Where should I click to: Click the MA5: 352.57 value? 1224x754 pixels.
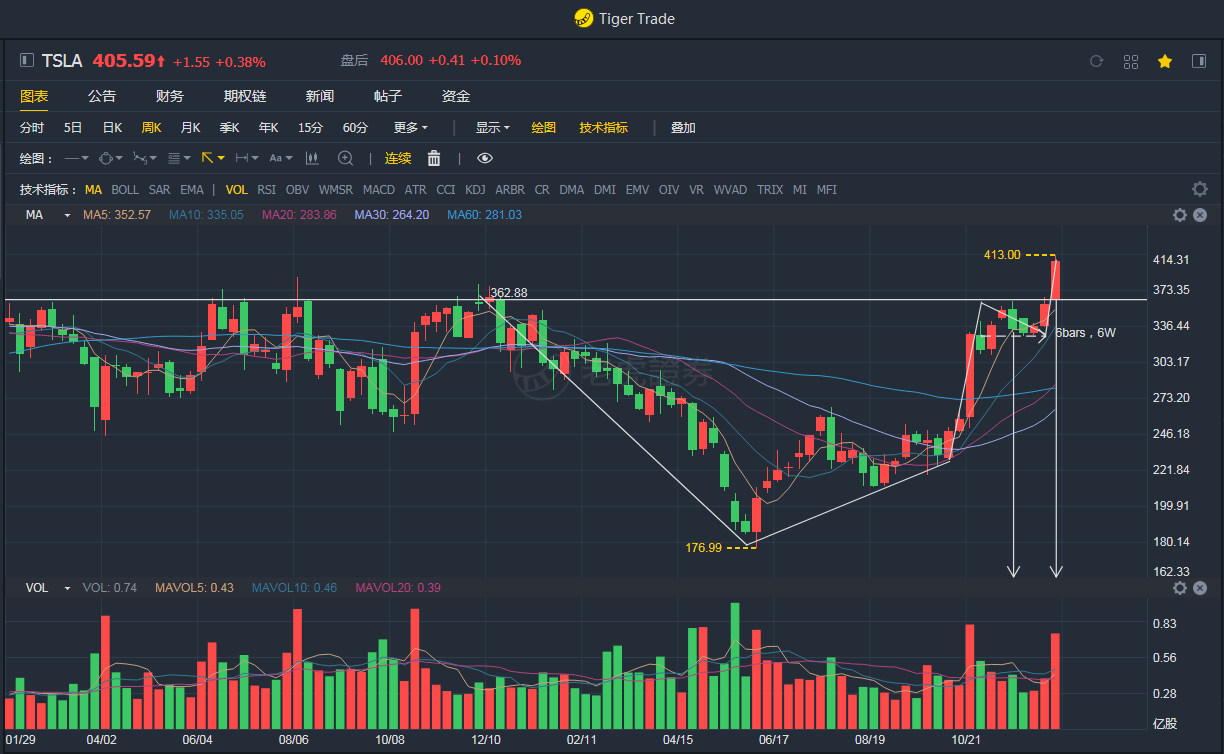click(117, 215)
